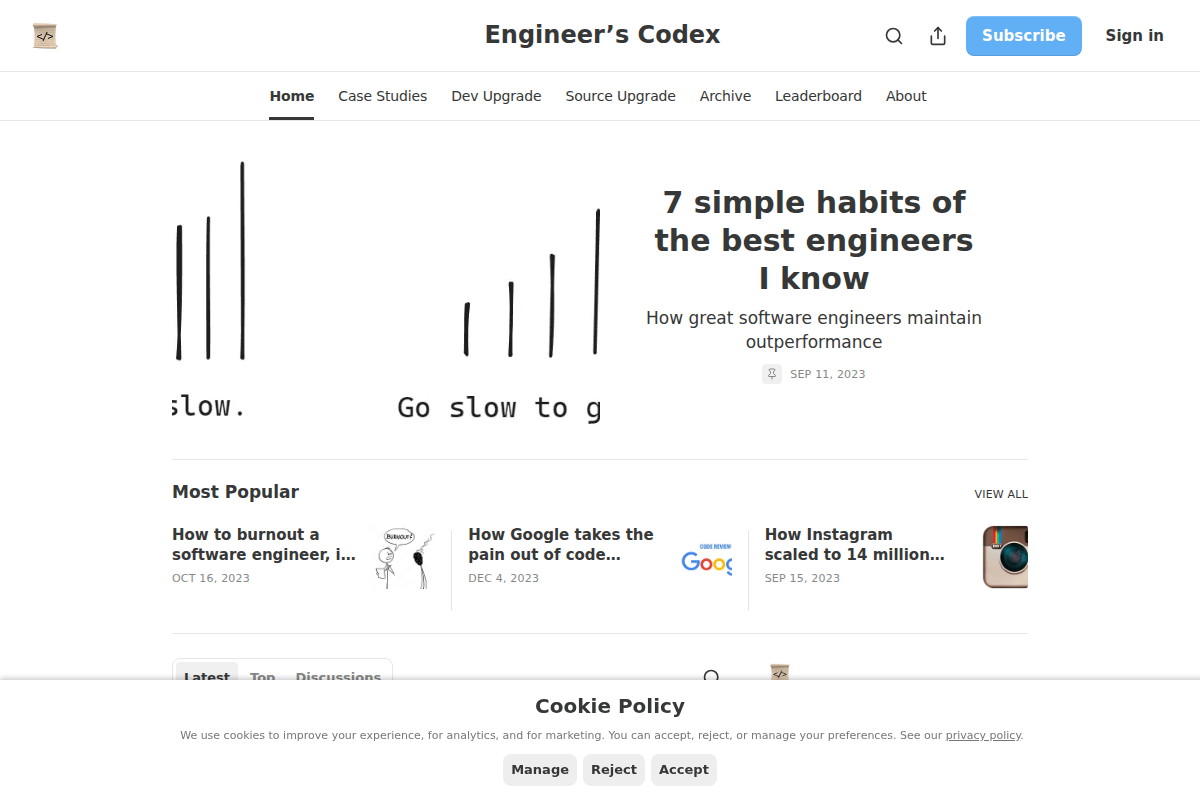Open the privacy policy link
The image size is (1200, 800).
coord(983,735)
